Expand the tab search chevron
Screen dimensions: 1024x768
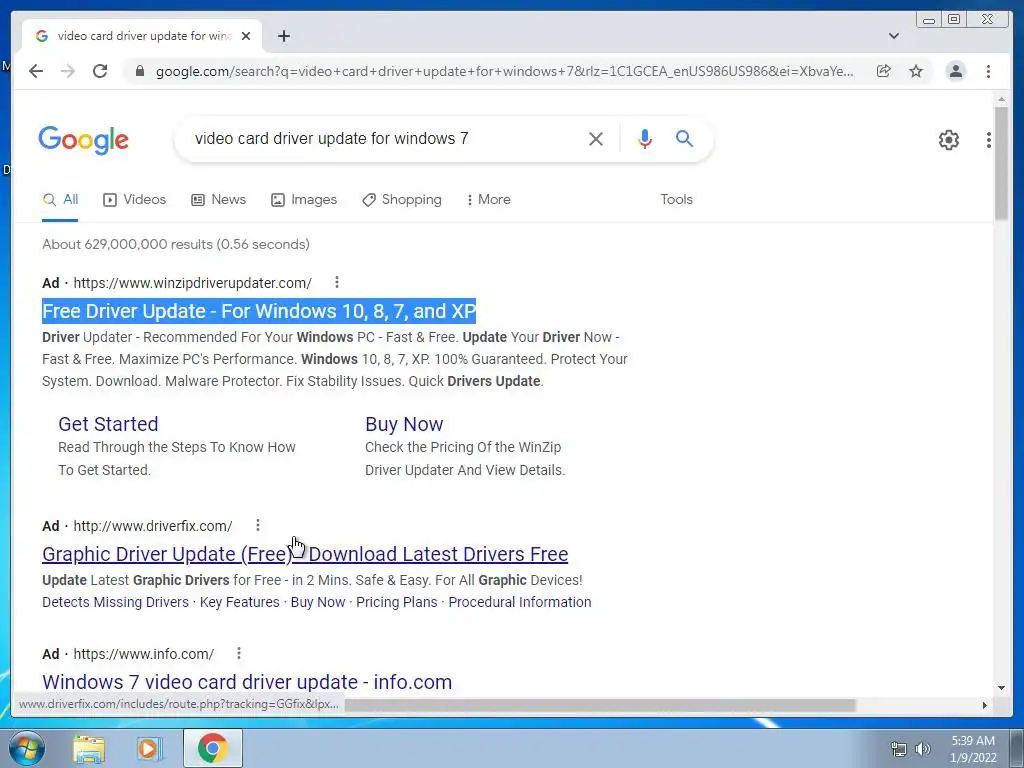(x=894, y=36)
